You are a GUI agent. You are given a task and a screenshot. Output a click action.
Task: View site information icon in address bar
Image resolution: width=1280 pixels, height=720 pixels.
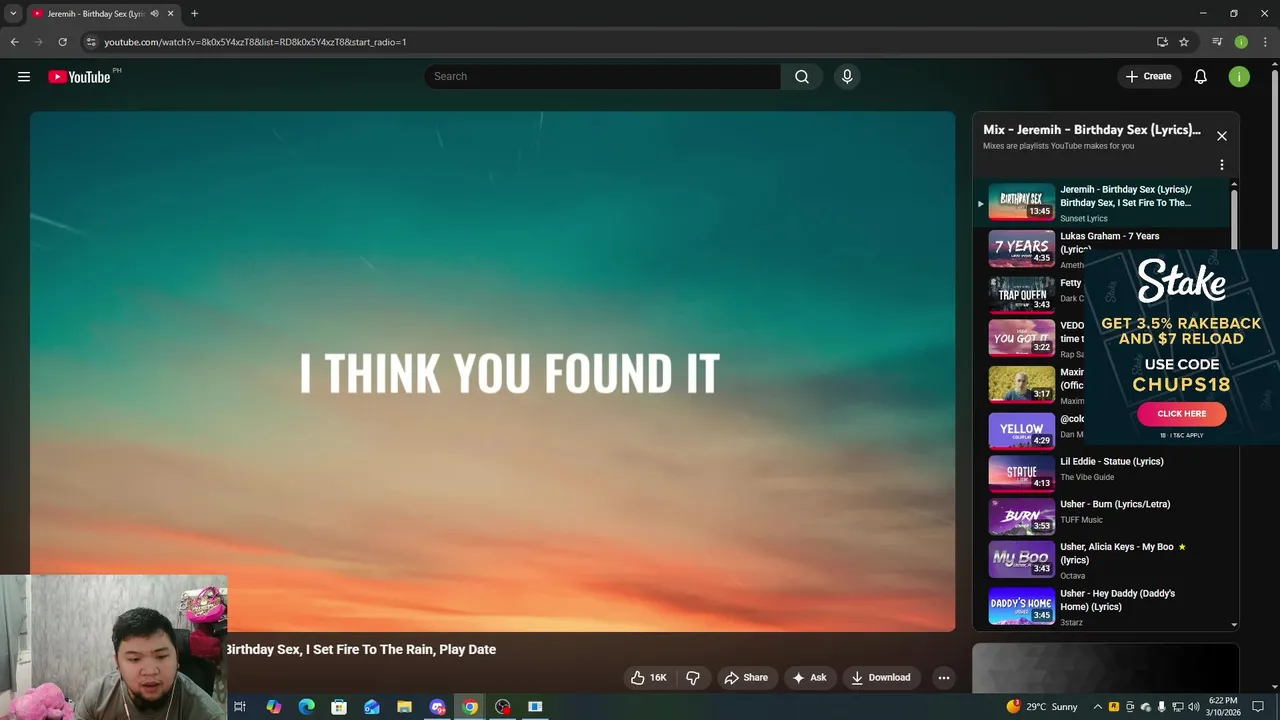(x=91, y=42)
